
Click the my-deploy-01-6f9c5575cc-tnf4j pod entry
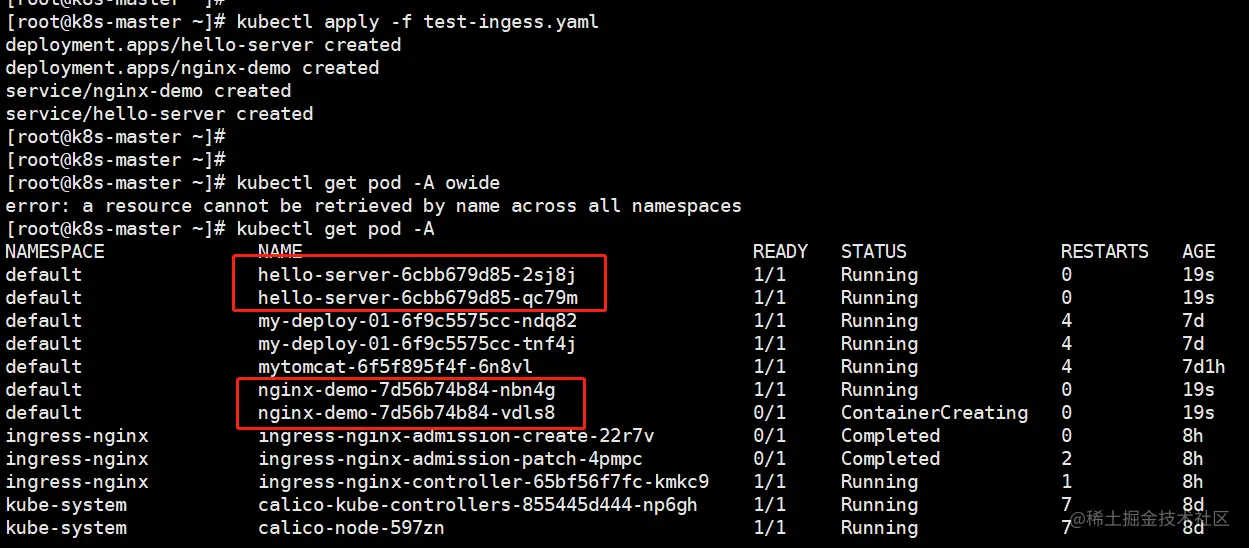[417, 344]
